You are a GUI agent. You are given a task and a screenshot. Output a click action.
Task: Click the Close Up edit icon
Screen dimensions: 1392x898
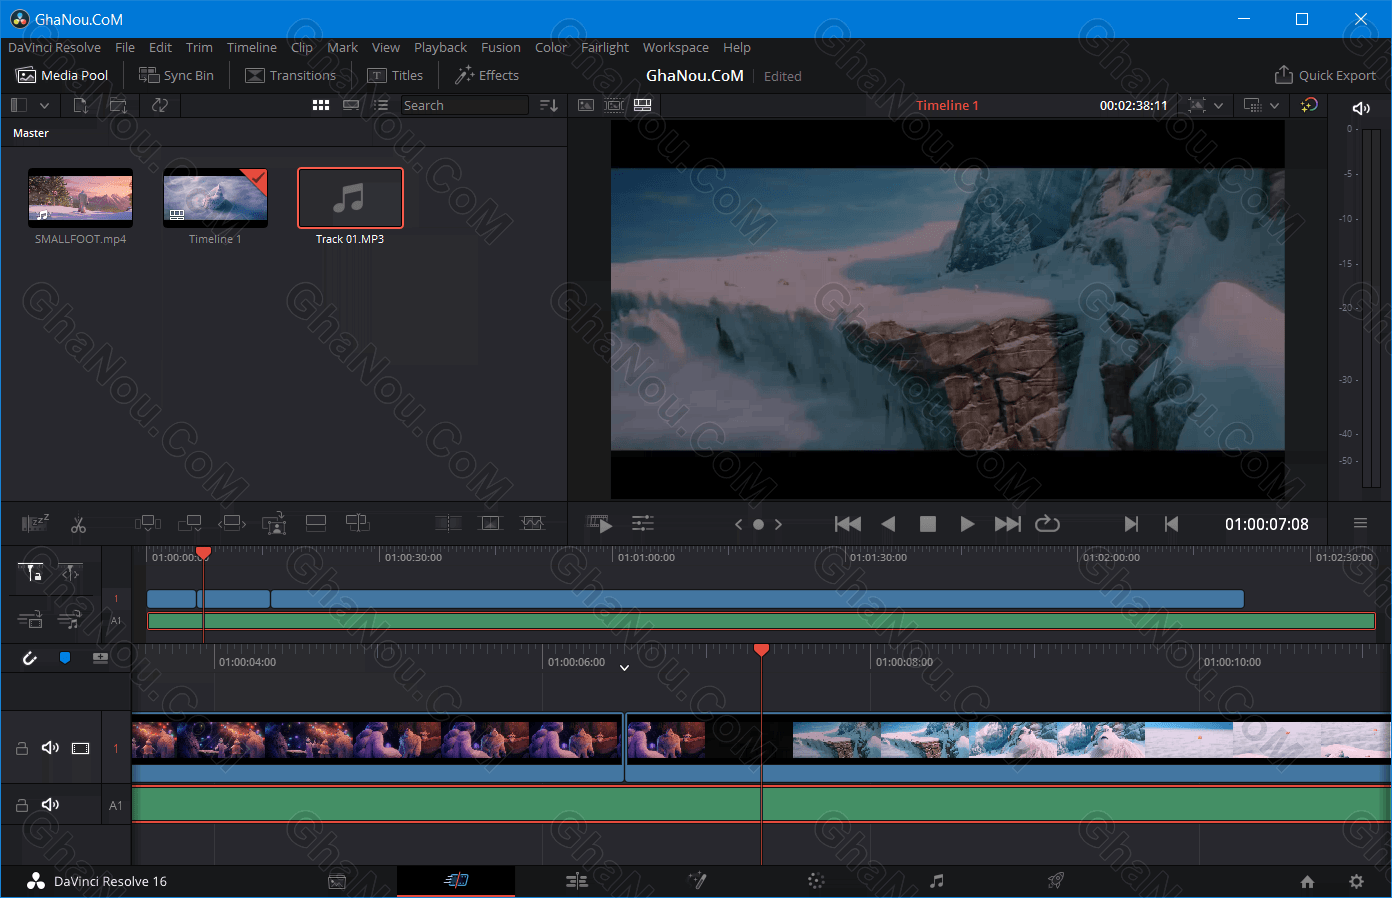(x=274, y=523)
